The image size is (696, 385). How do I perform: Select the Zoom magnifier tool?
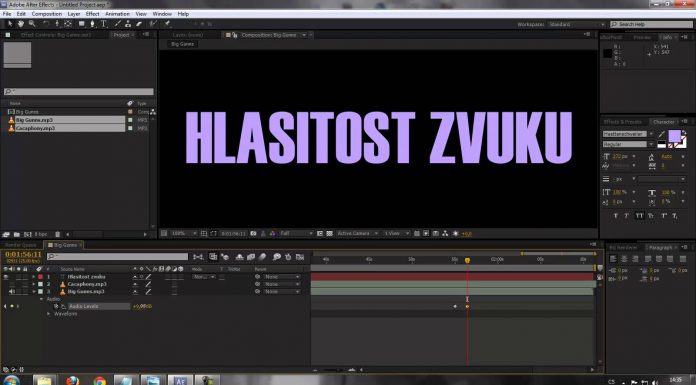tap(32, 24)
